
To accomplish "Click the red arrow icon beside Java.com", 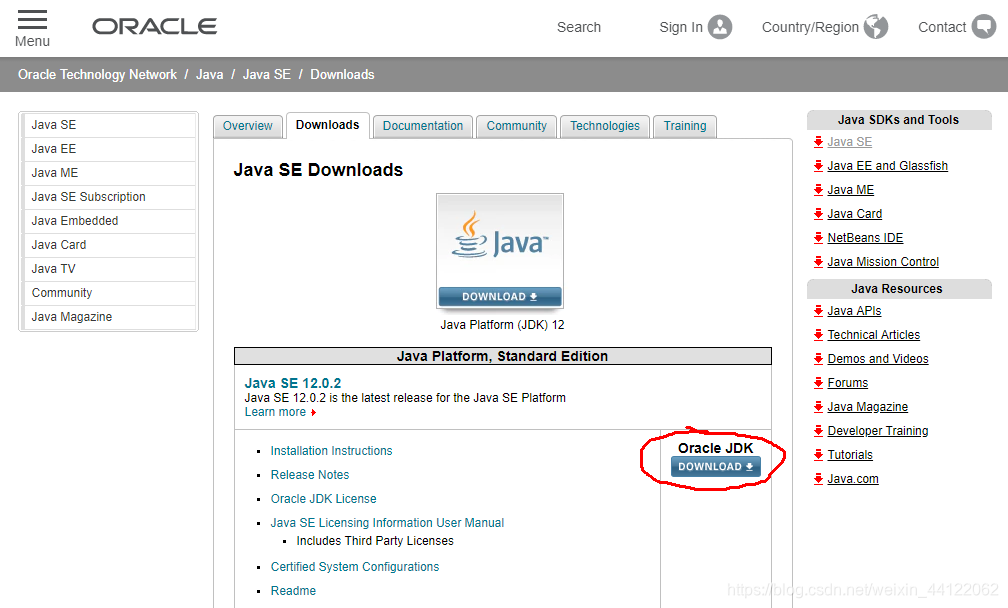I will coord(818,479).
